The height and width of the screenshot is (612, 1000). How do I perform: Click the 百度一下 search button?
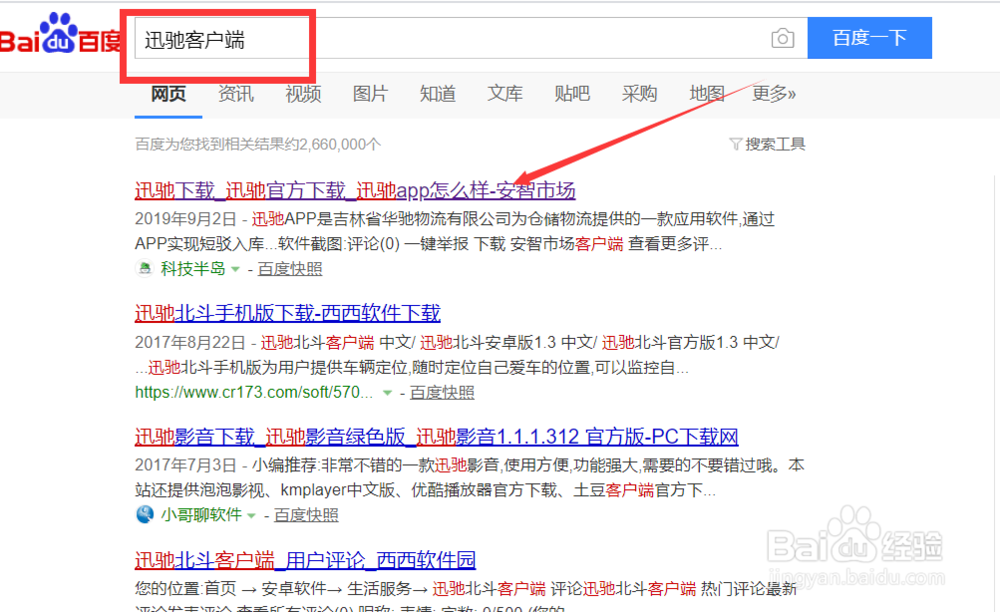(x=869, y=38)
